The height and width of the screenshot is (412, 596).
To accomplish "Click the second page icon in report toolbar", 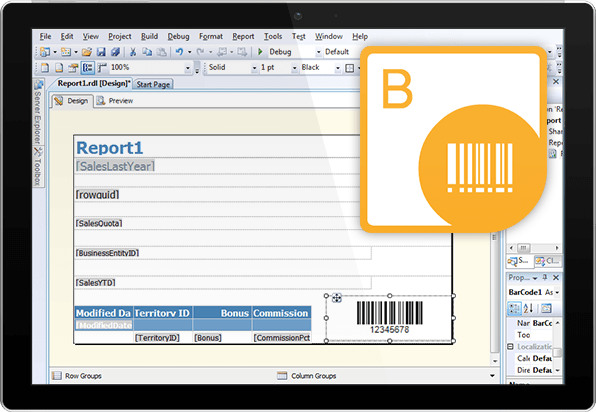I will click(x=59, y=68).
